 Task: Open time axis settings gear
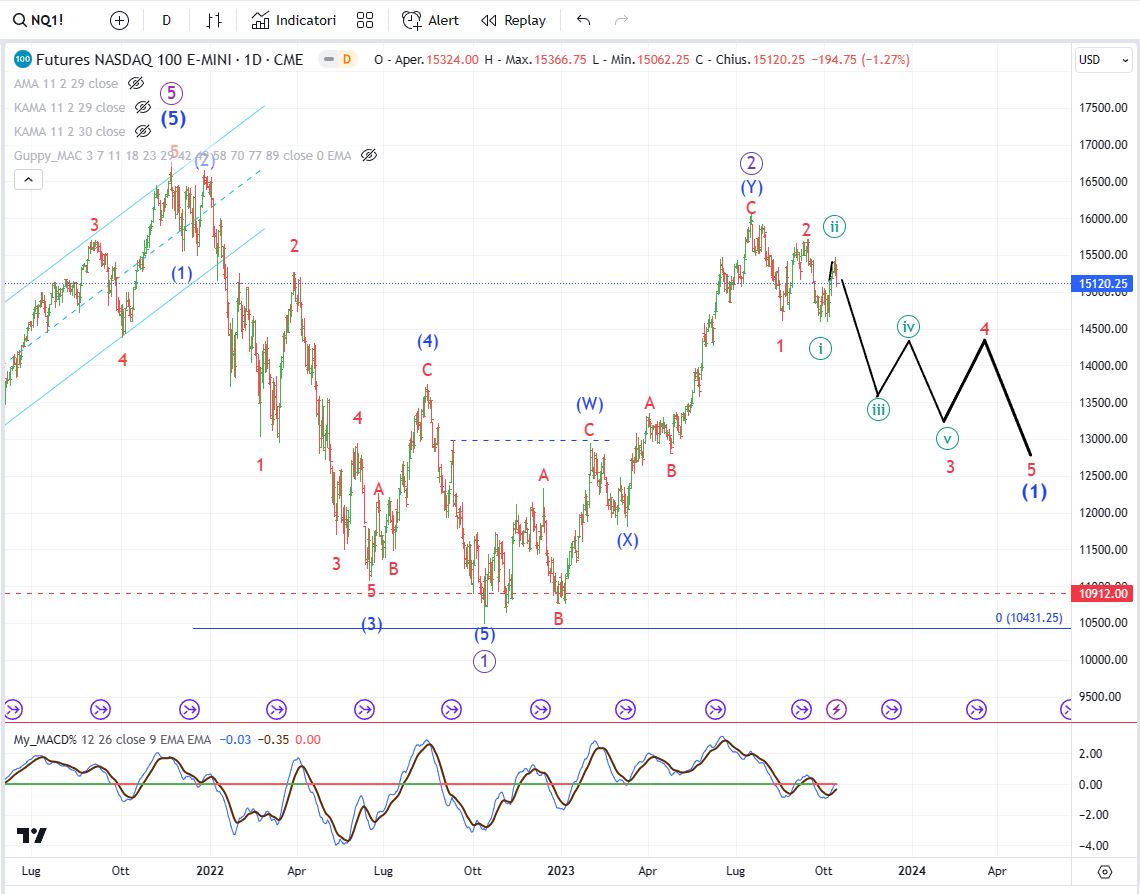(x=1105, y=871)
